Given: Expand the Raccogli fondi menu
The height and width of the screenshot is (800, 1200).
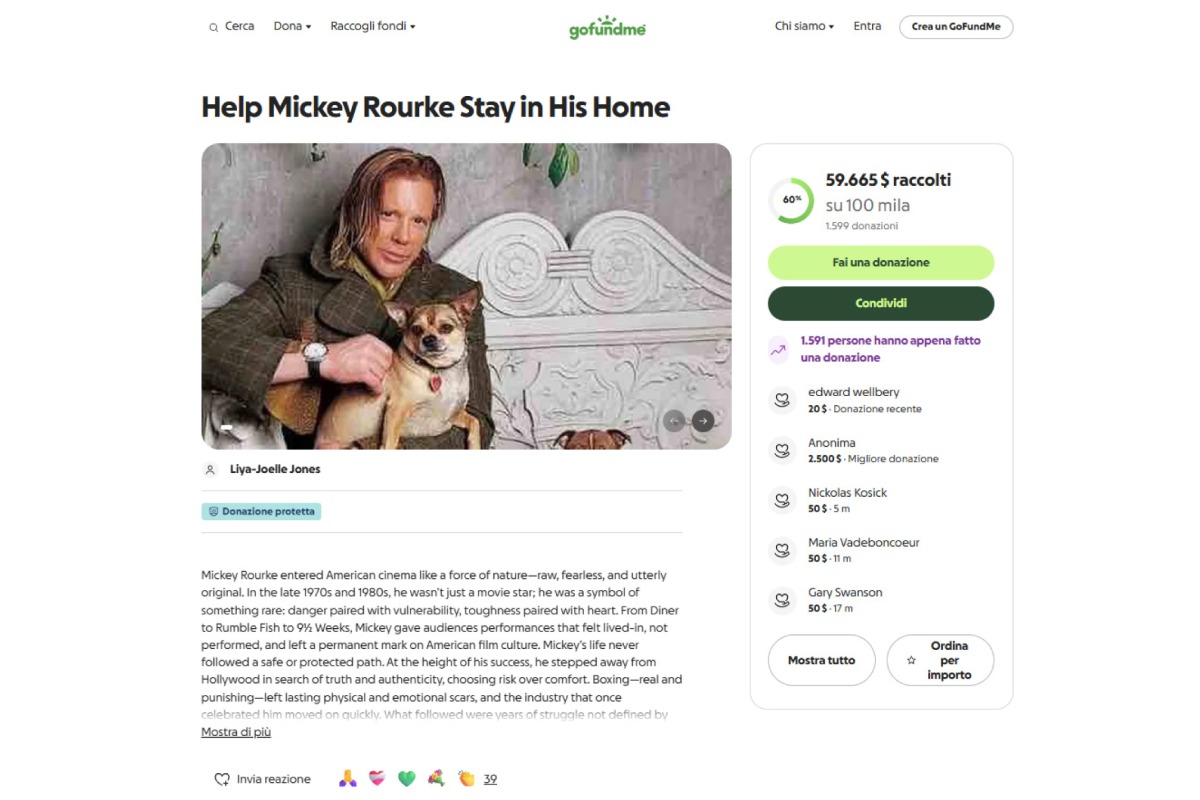Looking at the screenshot, I should [x=372, y=26].
